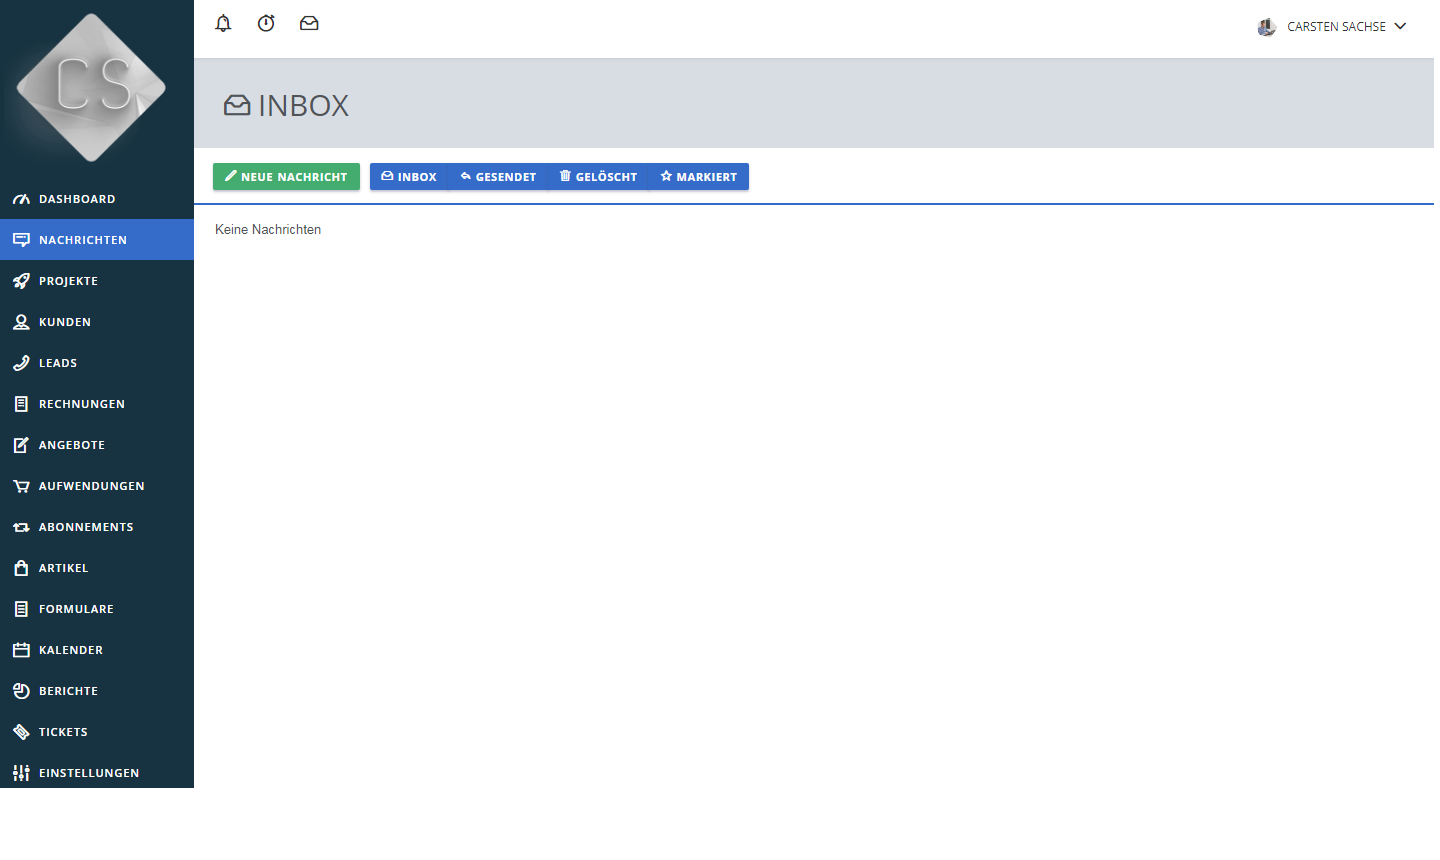1440x860 pixels.
Task: Click the CS diamond logo
Action: click(92, 87)
